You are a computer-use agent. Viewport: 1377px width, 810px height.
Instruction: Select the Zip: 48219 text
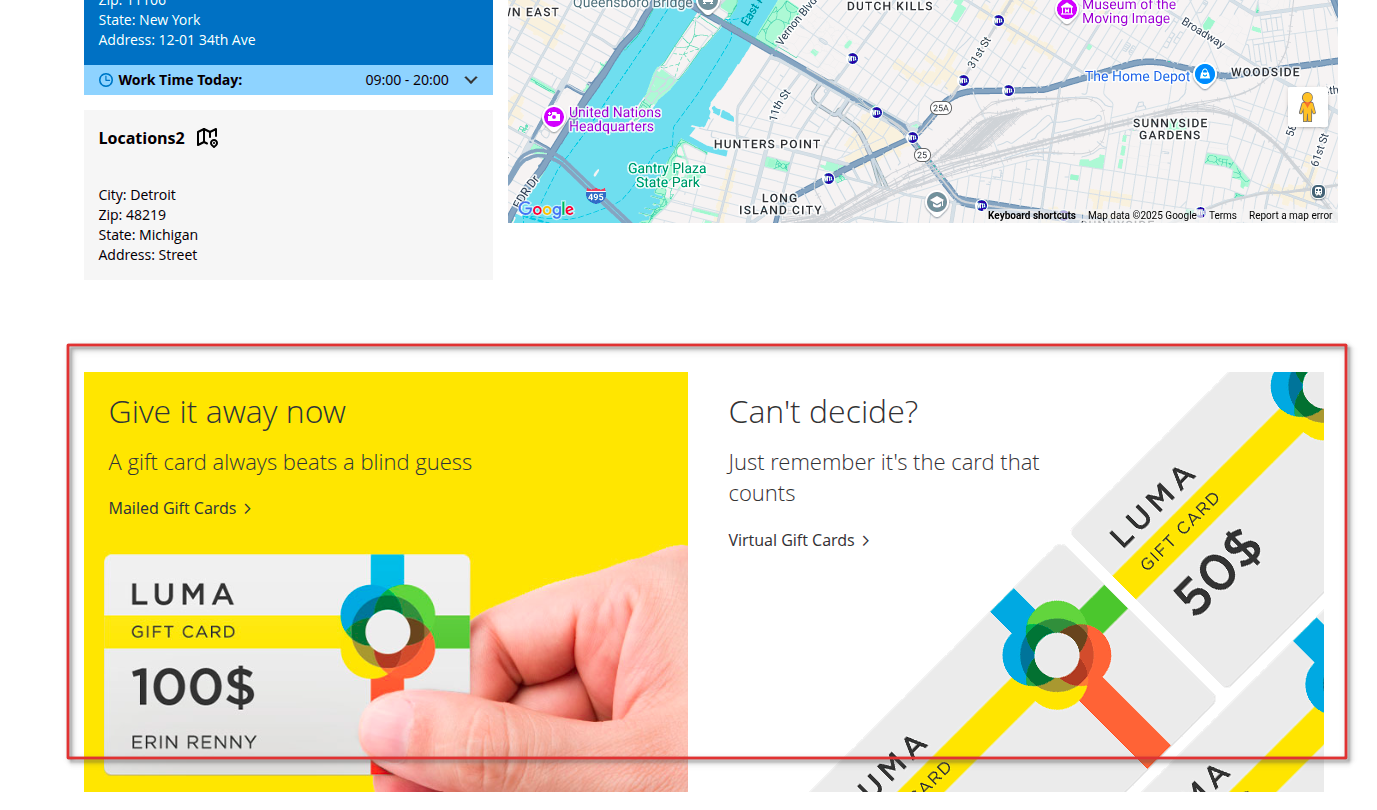[132, 215]
